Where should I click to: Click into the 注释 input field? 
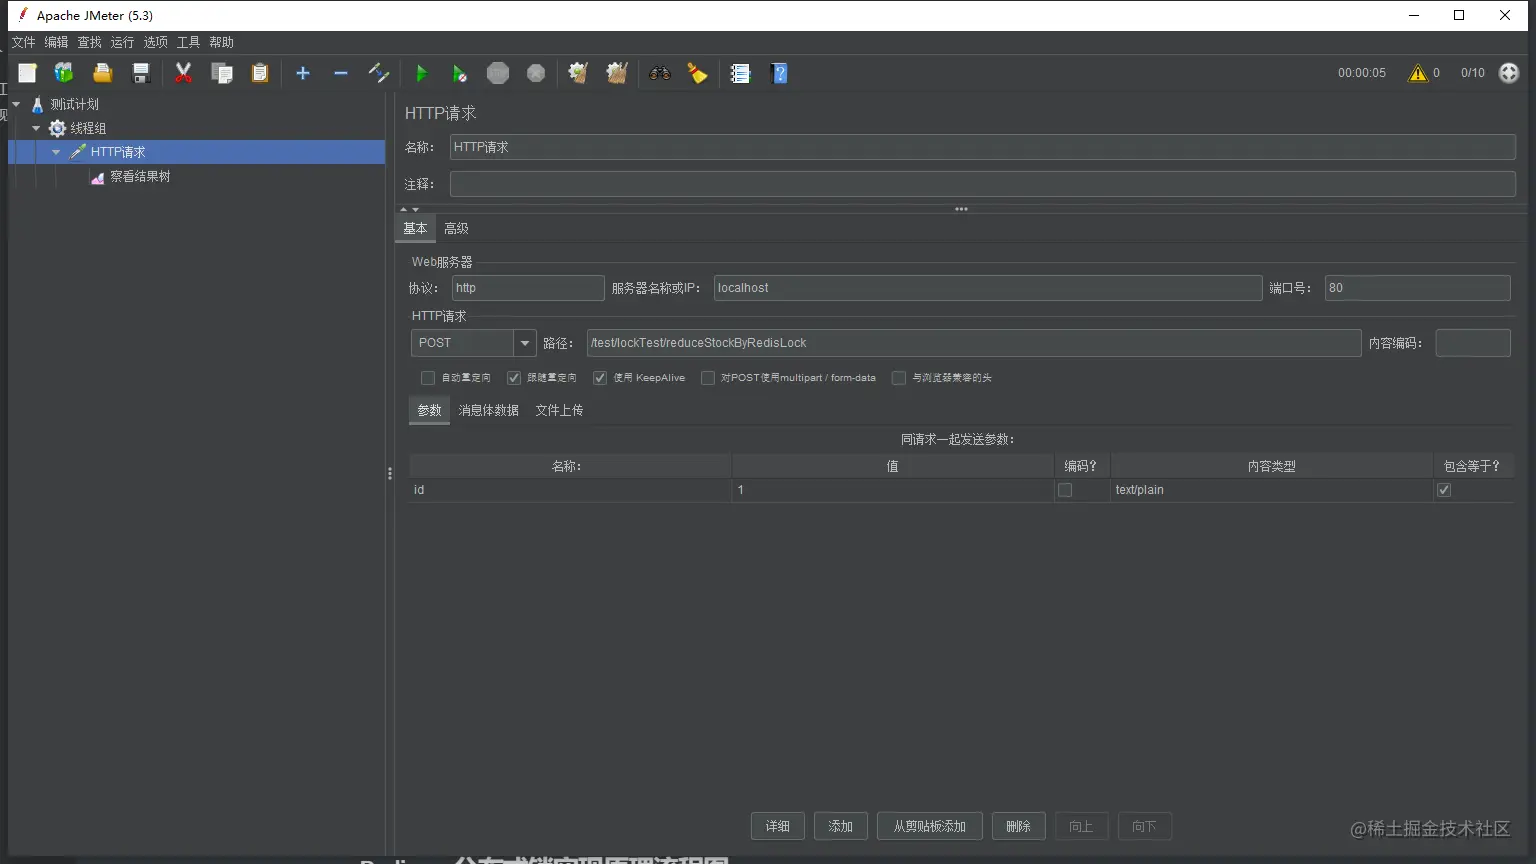(x=983, y=184)
